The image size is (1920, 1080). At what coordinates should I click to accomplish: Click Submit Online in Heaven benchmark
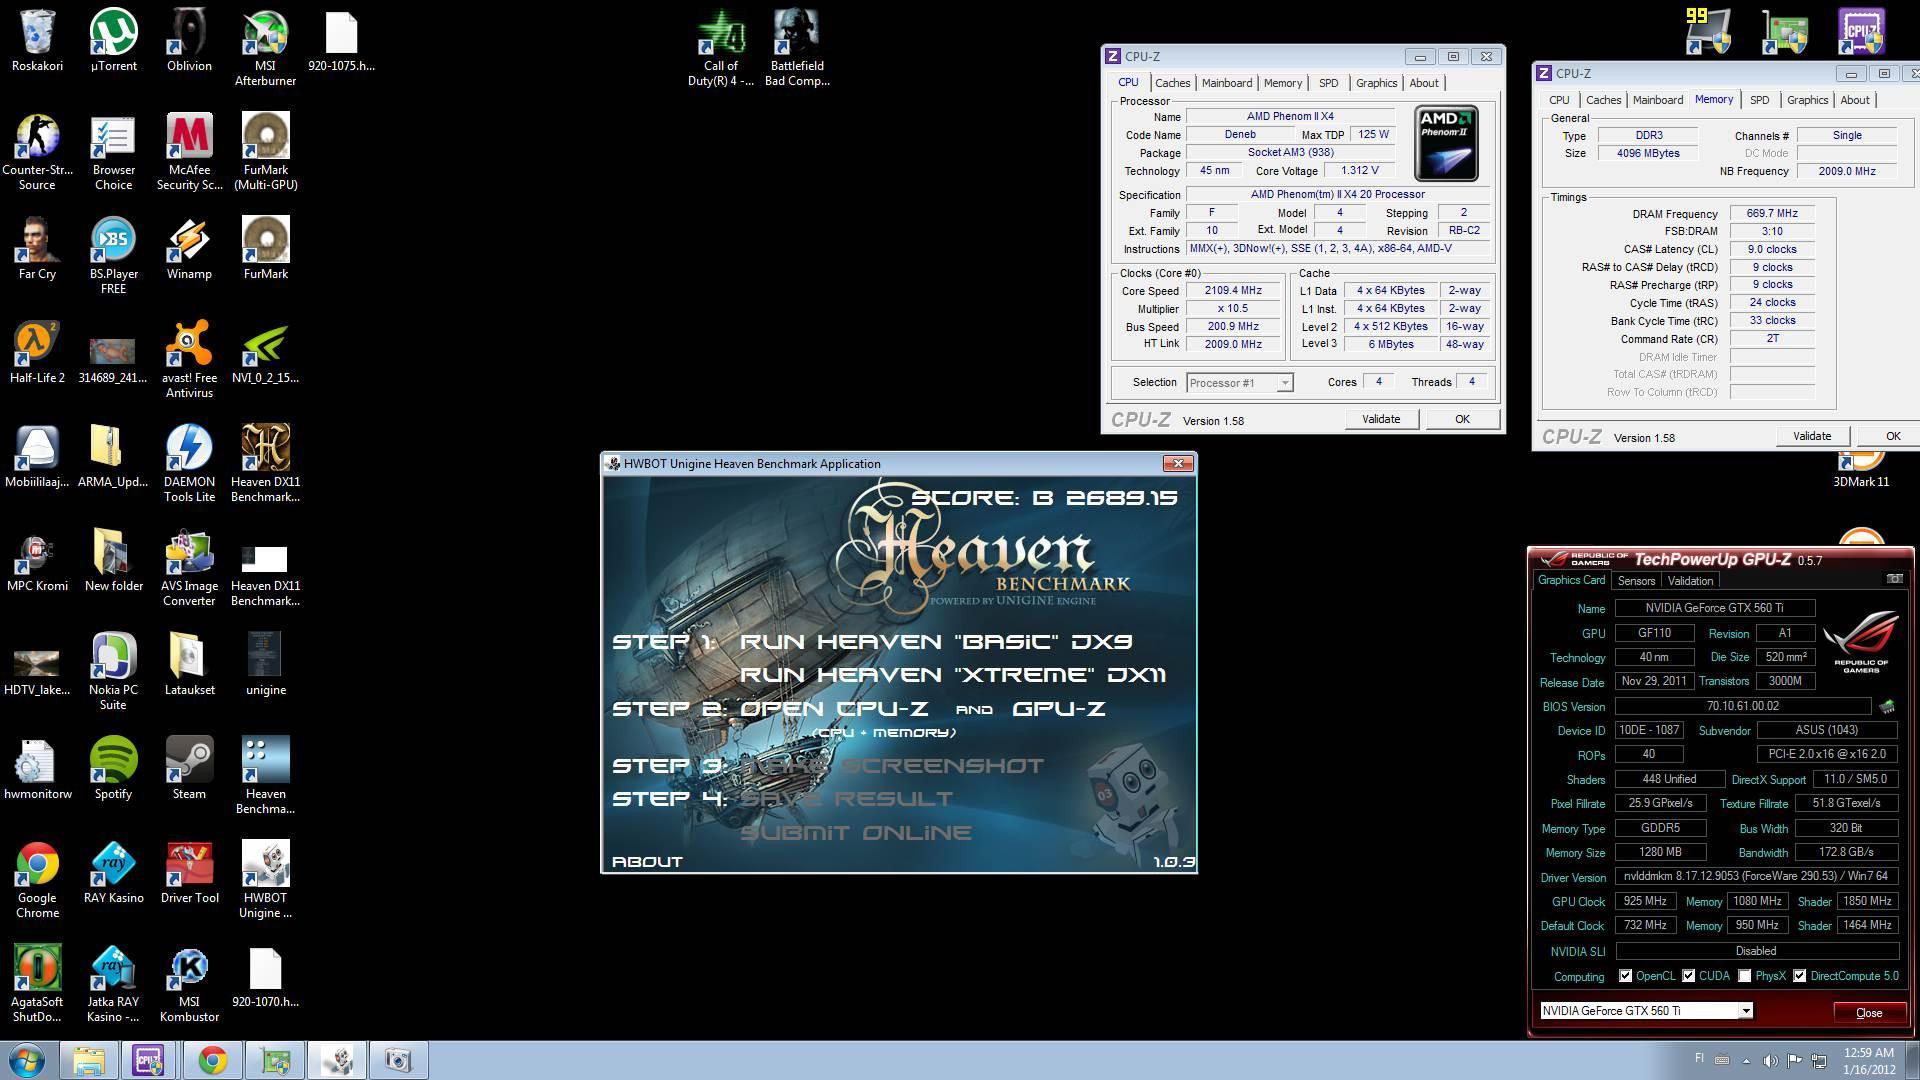[x=856, y=833]
